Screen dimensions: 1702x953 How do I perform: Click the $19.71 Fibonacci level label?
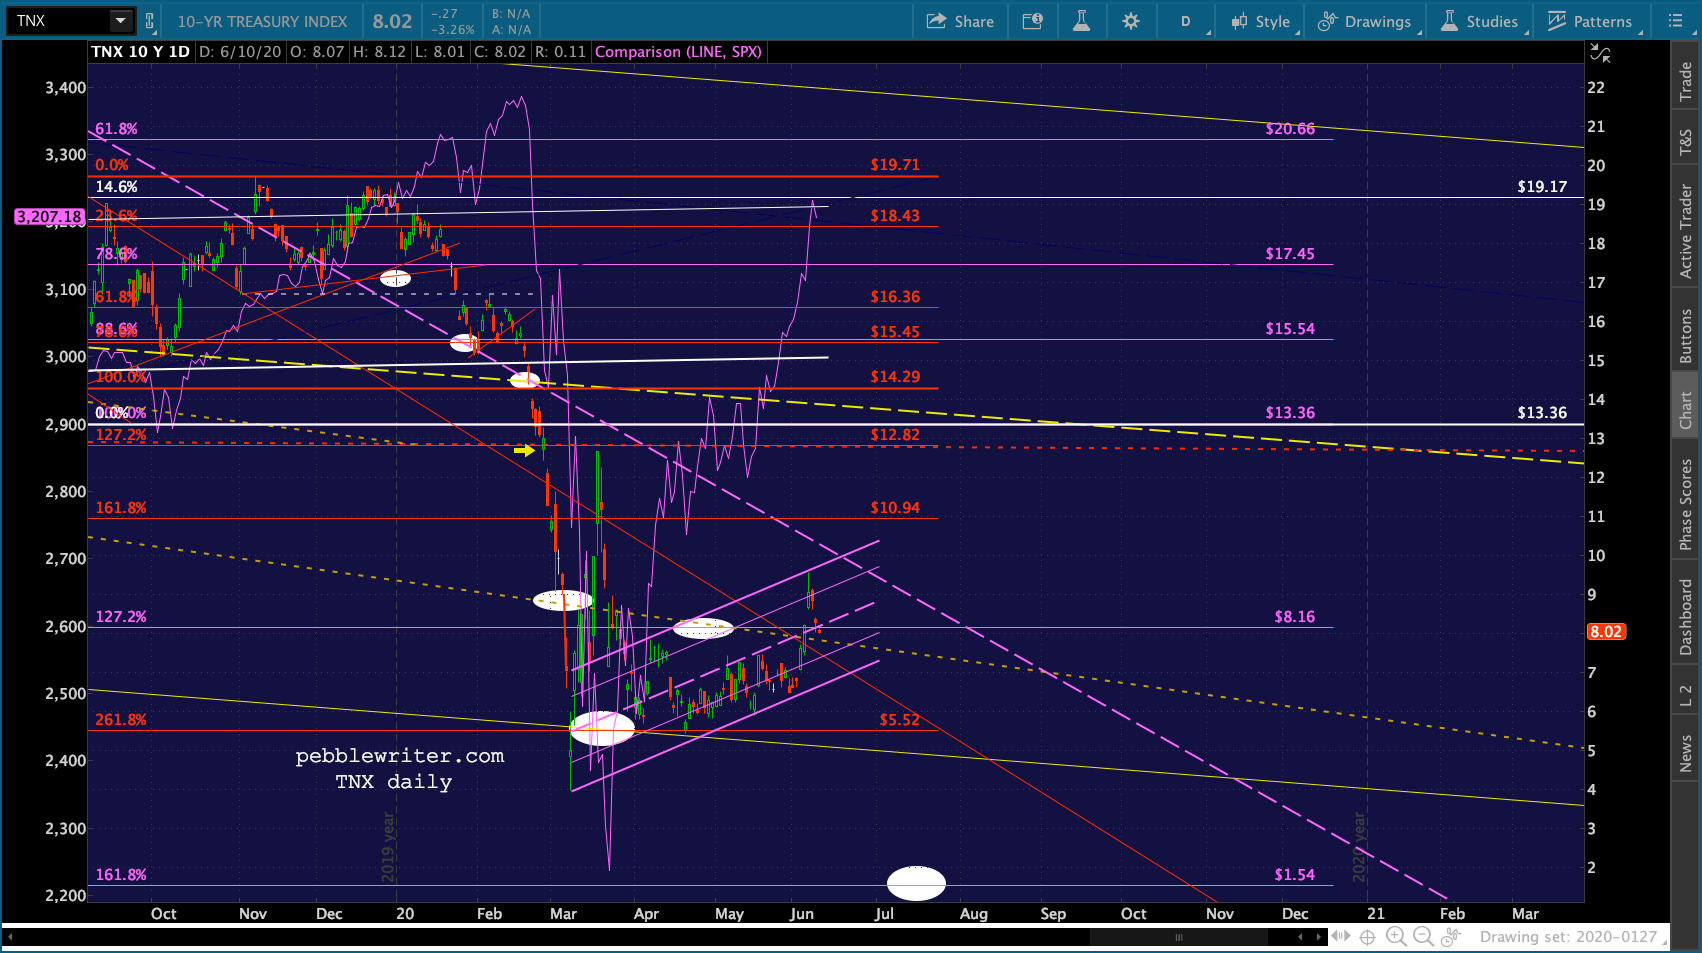pyautogui.click(x=895, y=165)
